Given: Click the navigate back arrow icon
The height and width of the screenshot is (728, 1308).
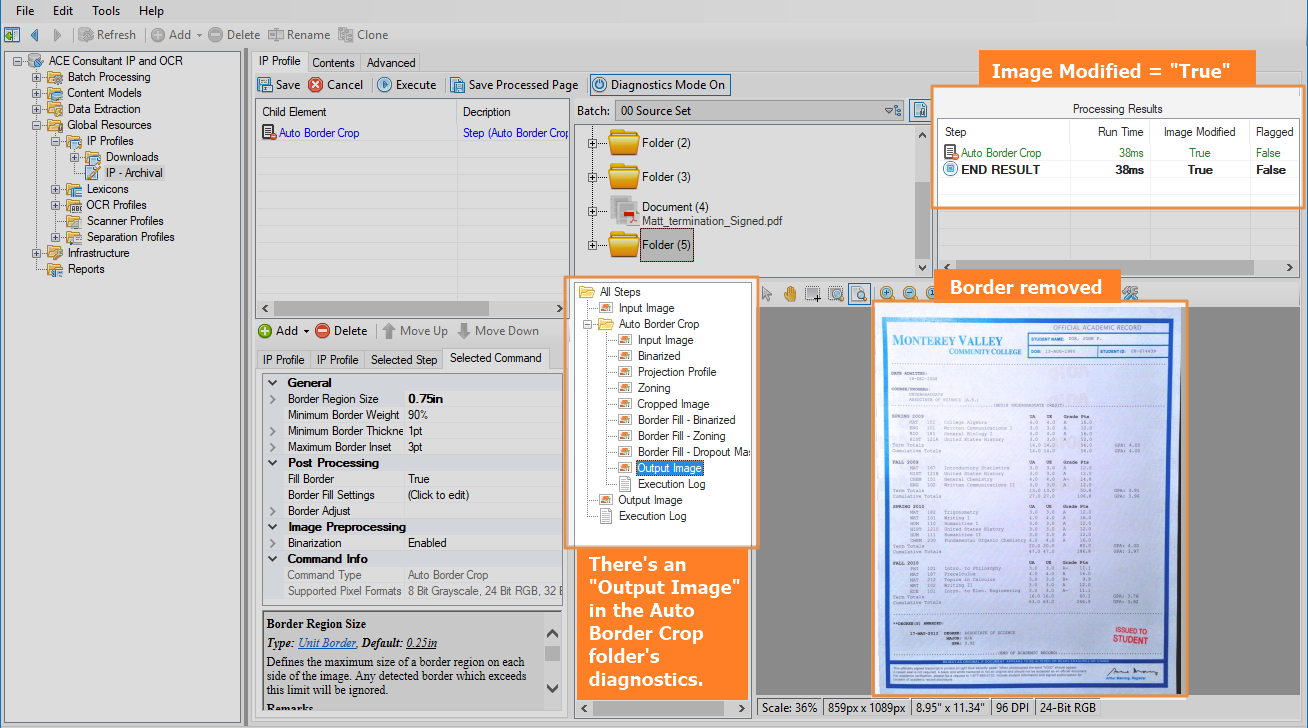Looking at the screenshot, I should coord(35,35).
